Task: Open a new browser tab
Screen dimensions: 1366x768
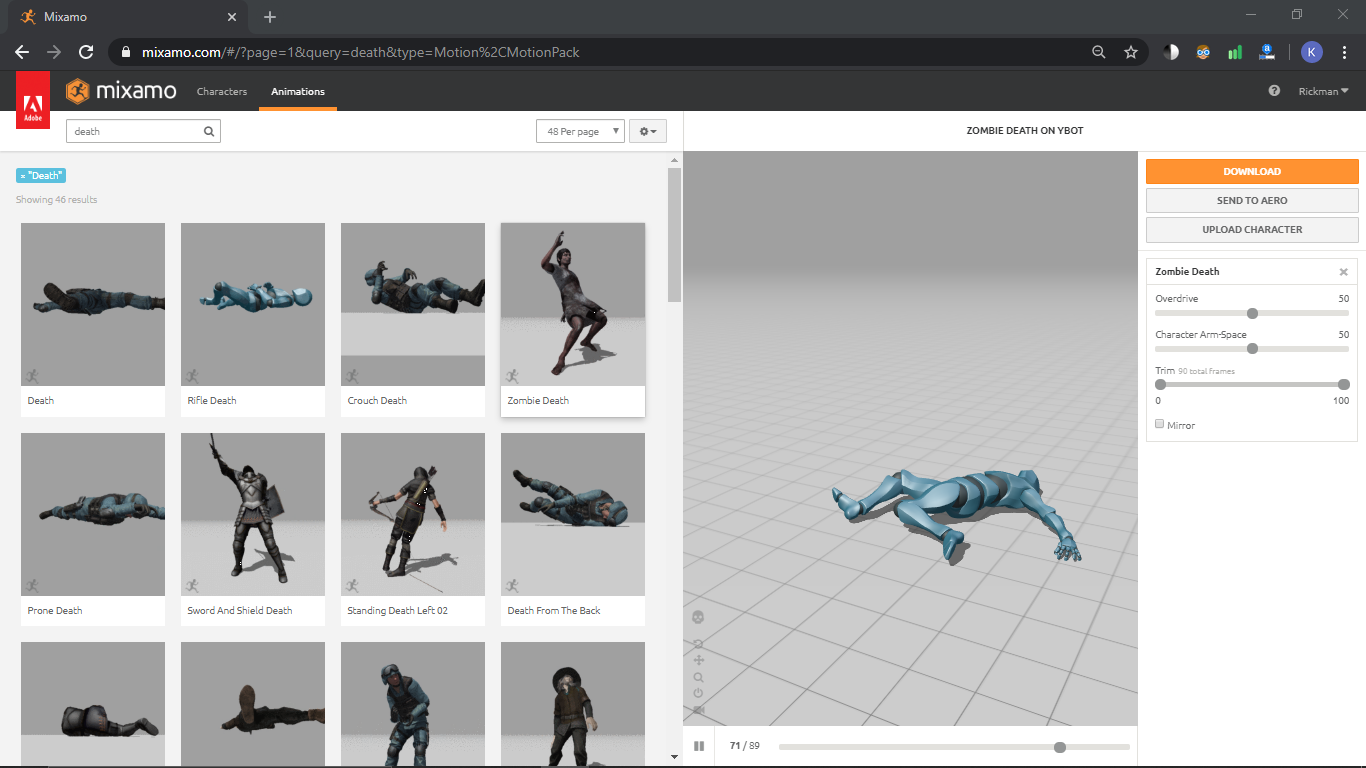Action: click(270, 17)
